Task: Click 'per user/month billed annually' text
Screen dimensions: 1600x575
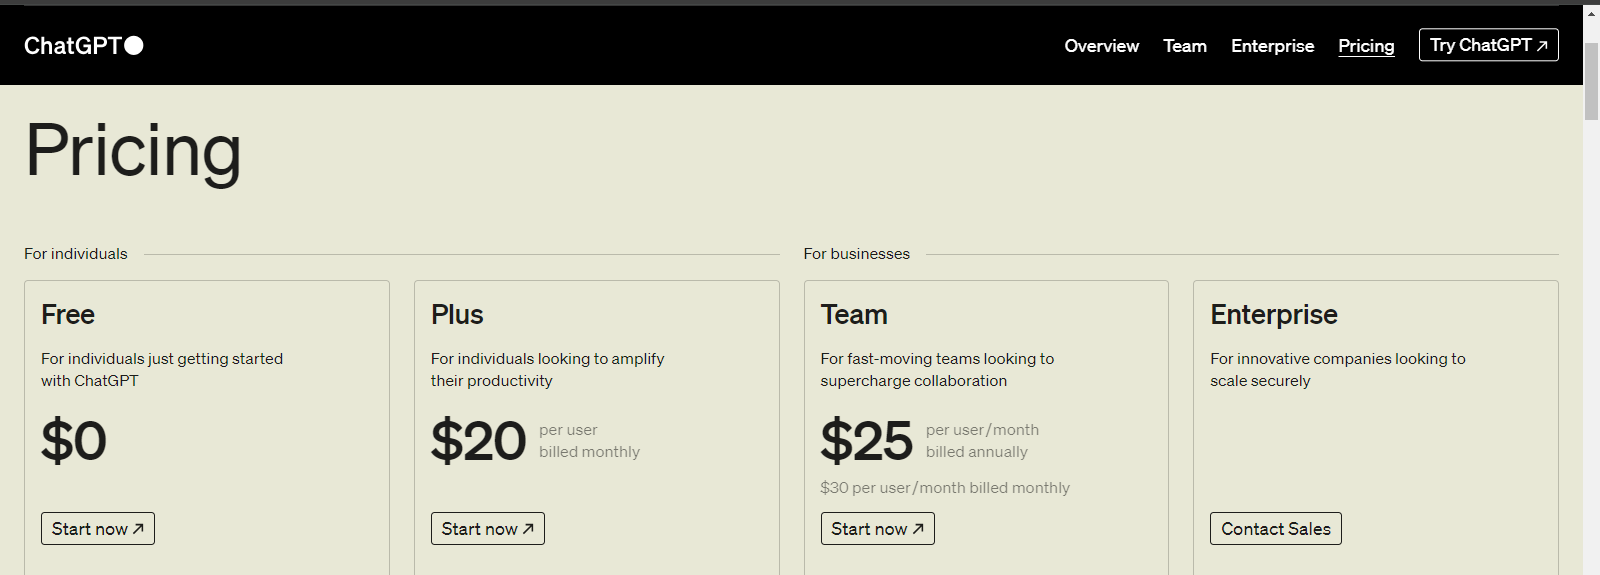Action: coord(982,441)
